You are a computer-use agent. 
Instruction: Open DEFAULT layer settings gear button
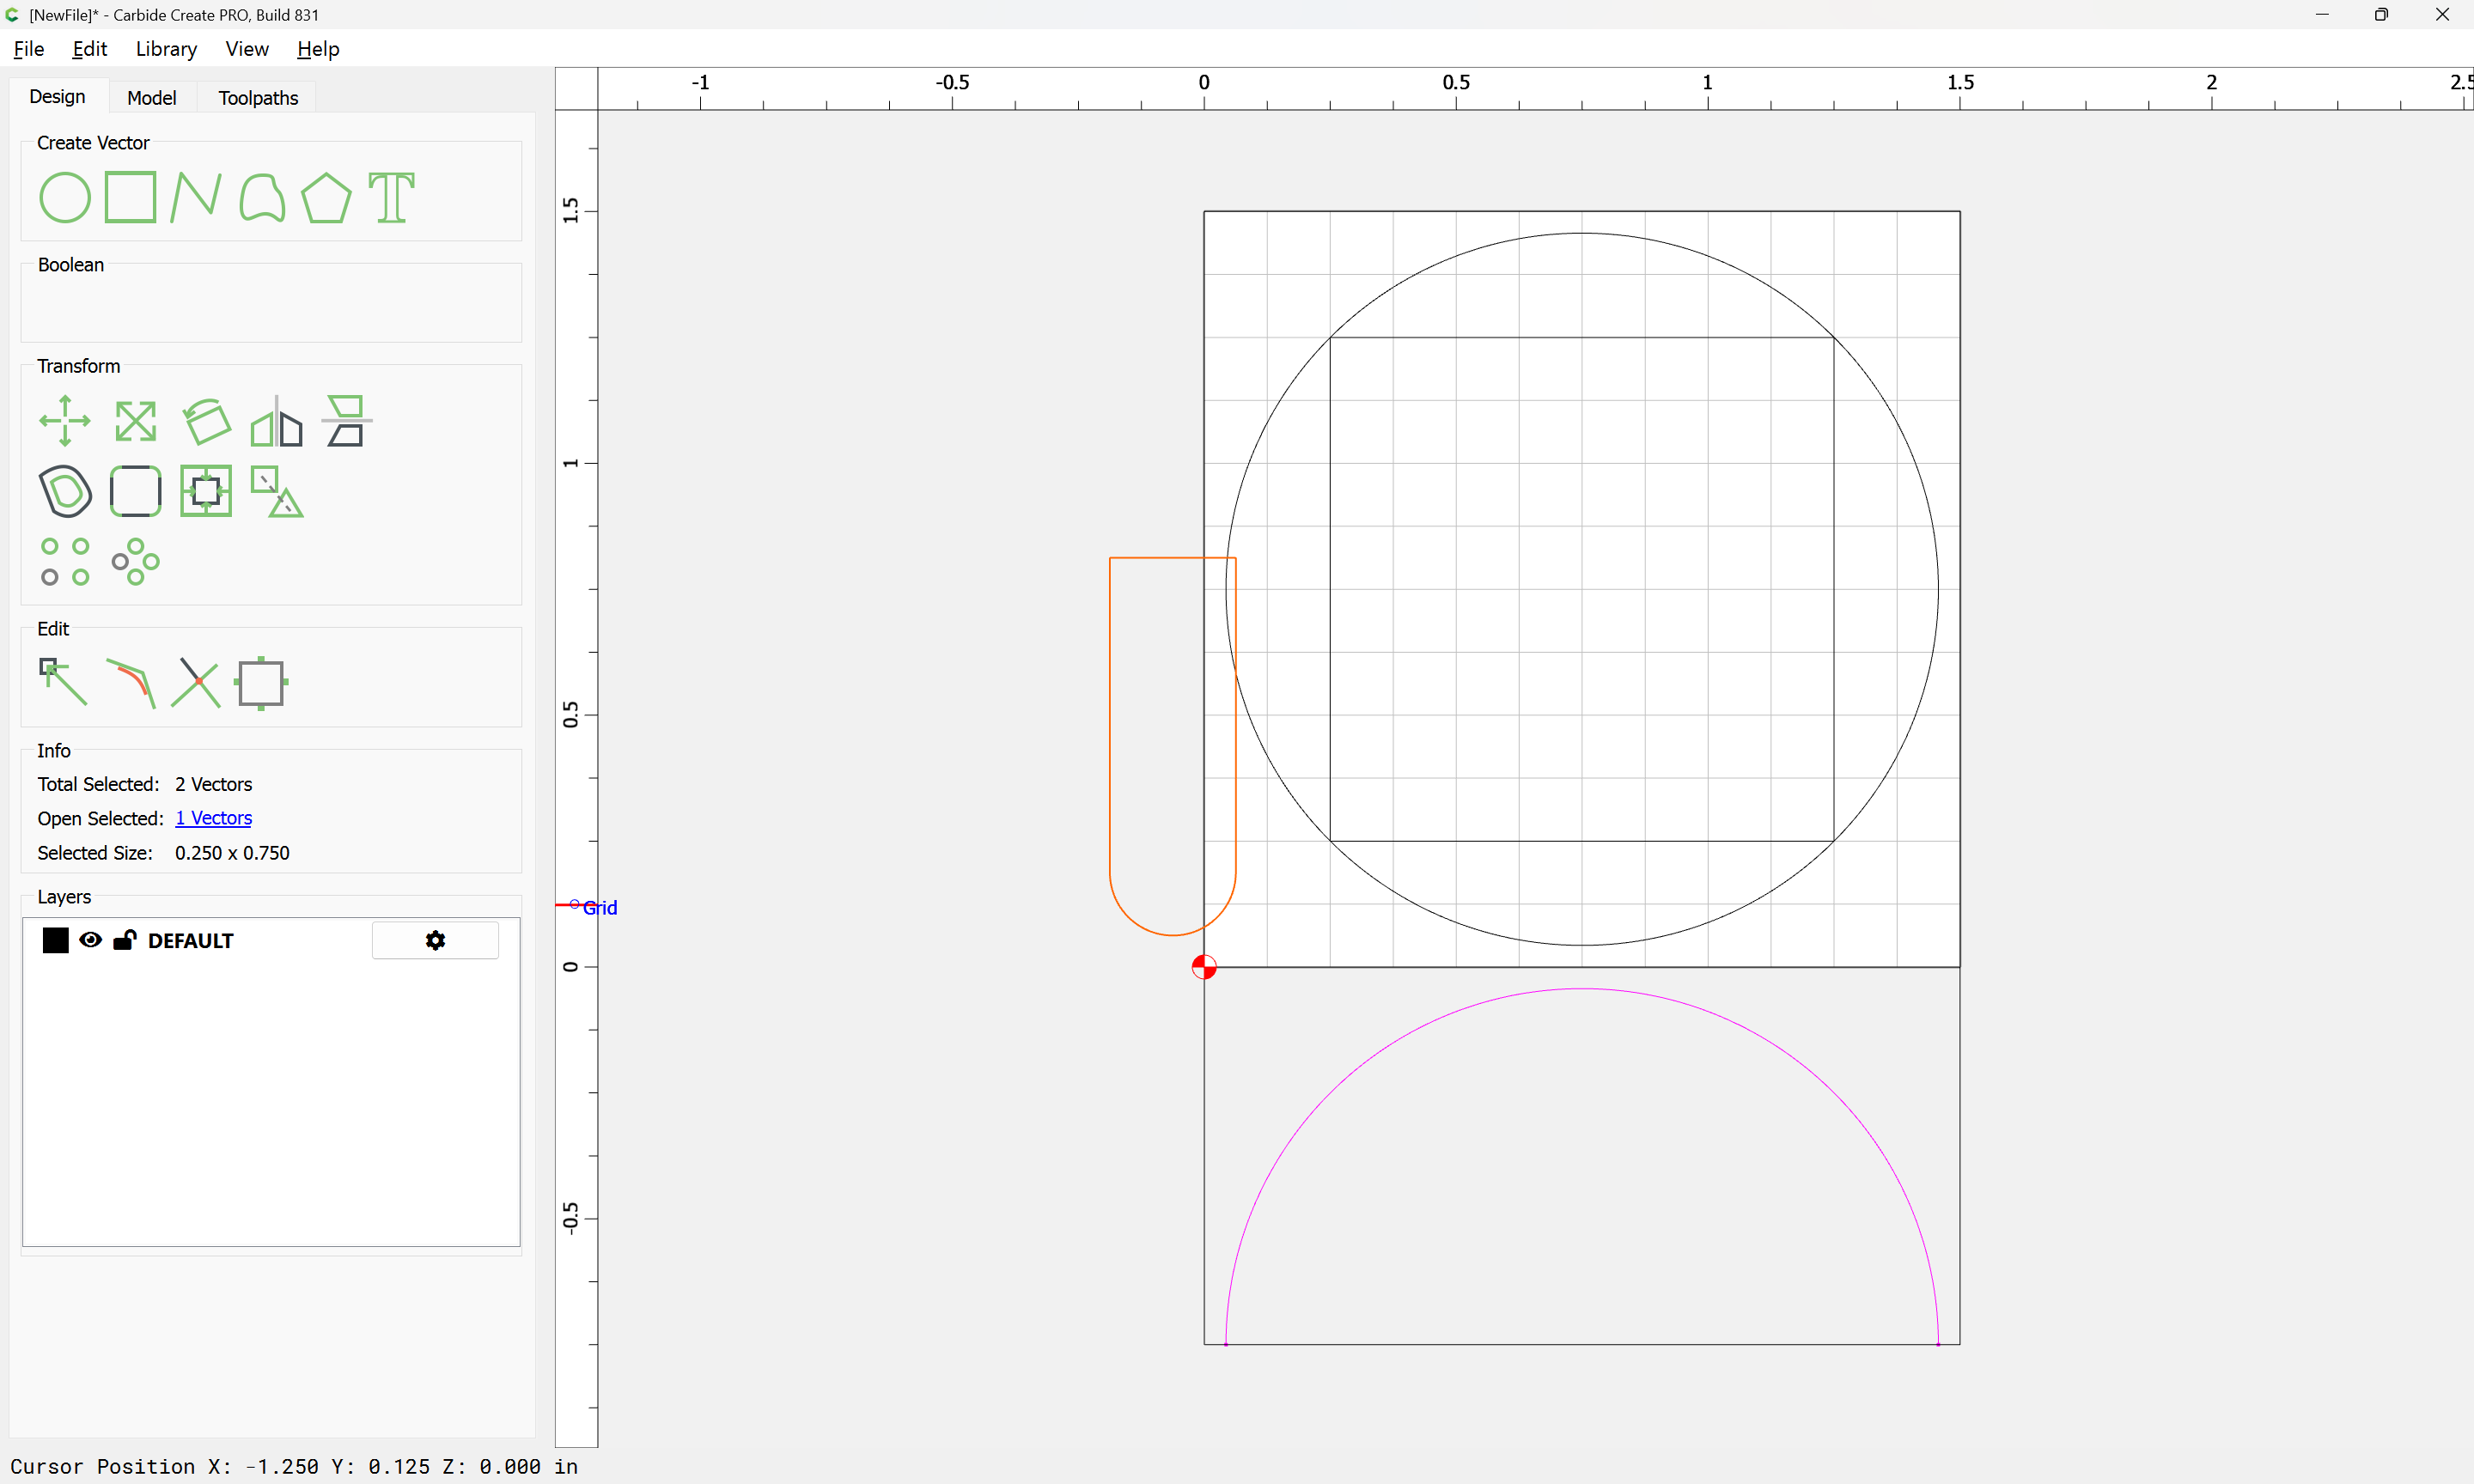point(435,940)
